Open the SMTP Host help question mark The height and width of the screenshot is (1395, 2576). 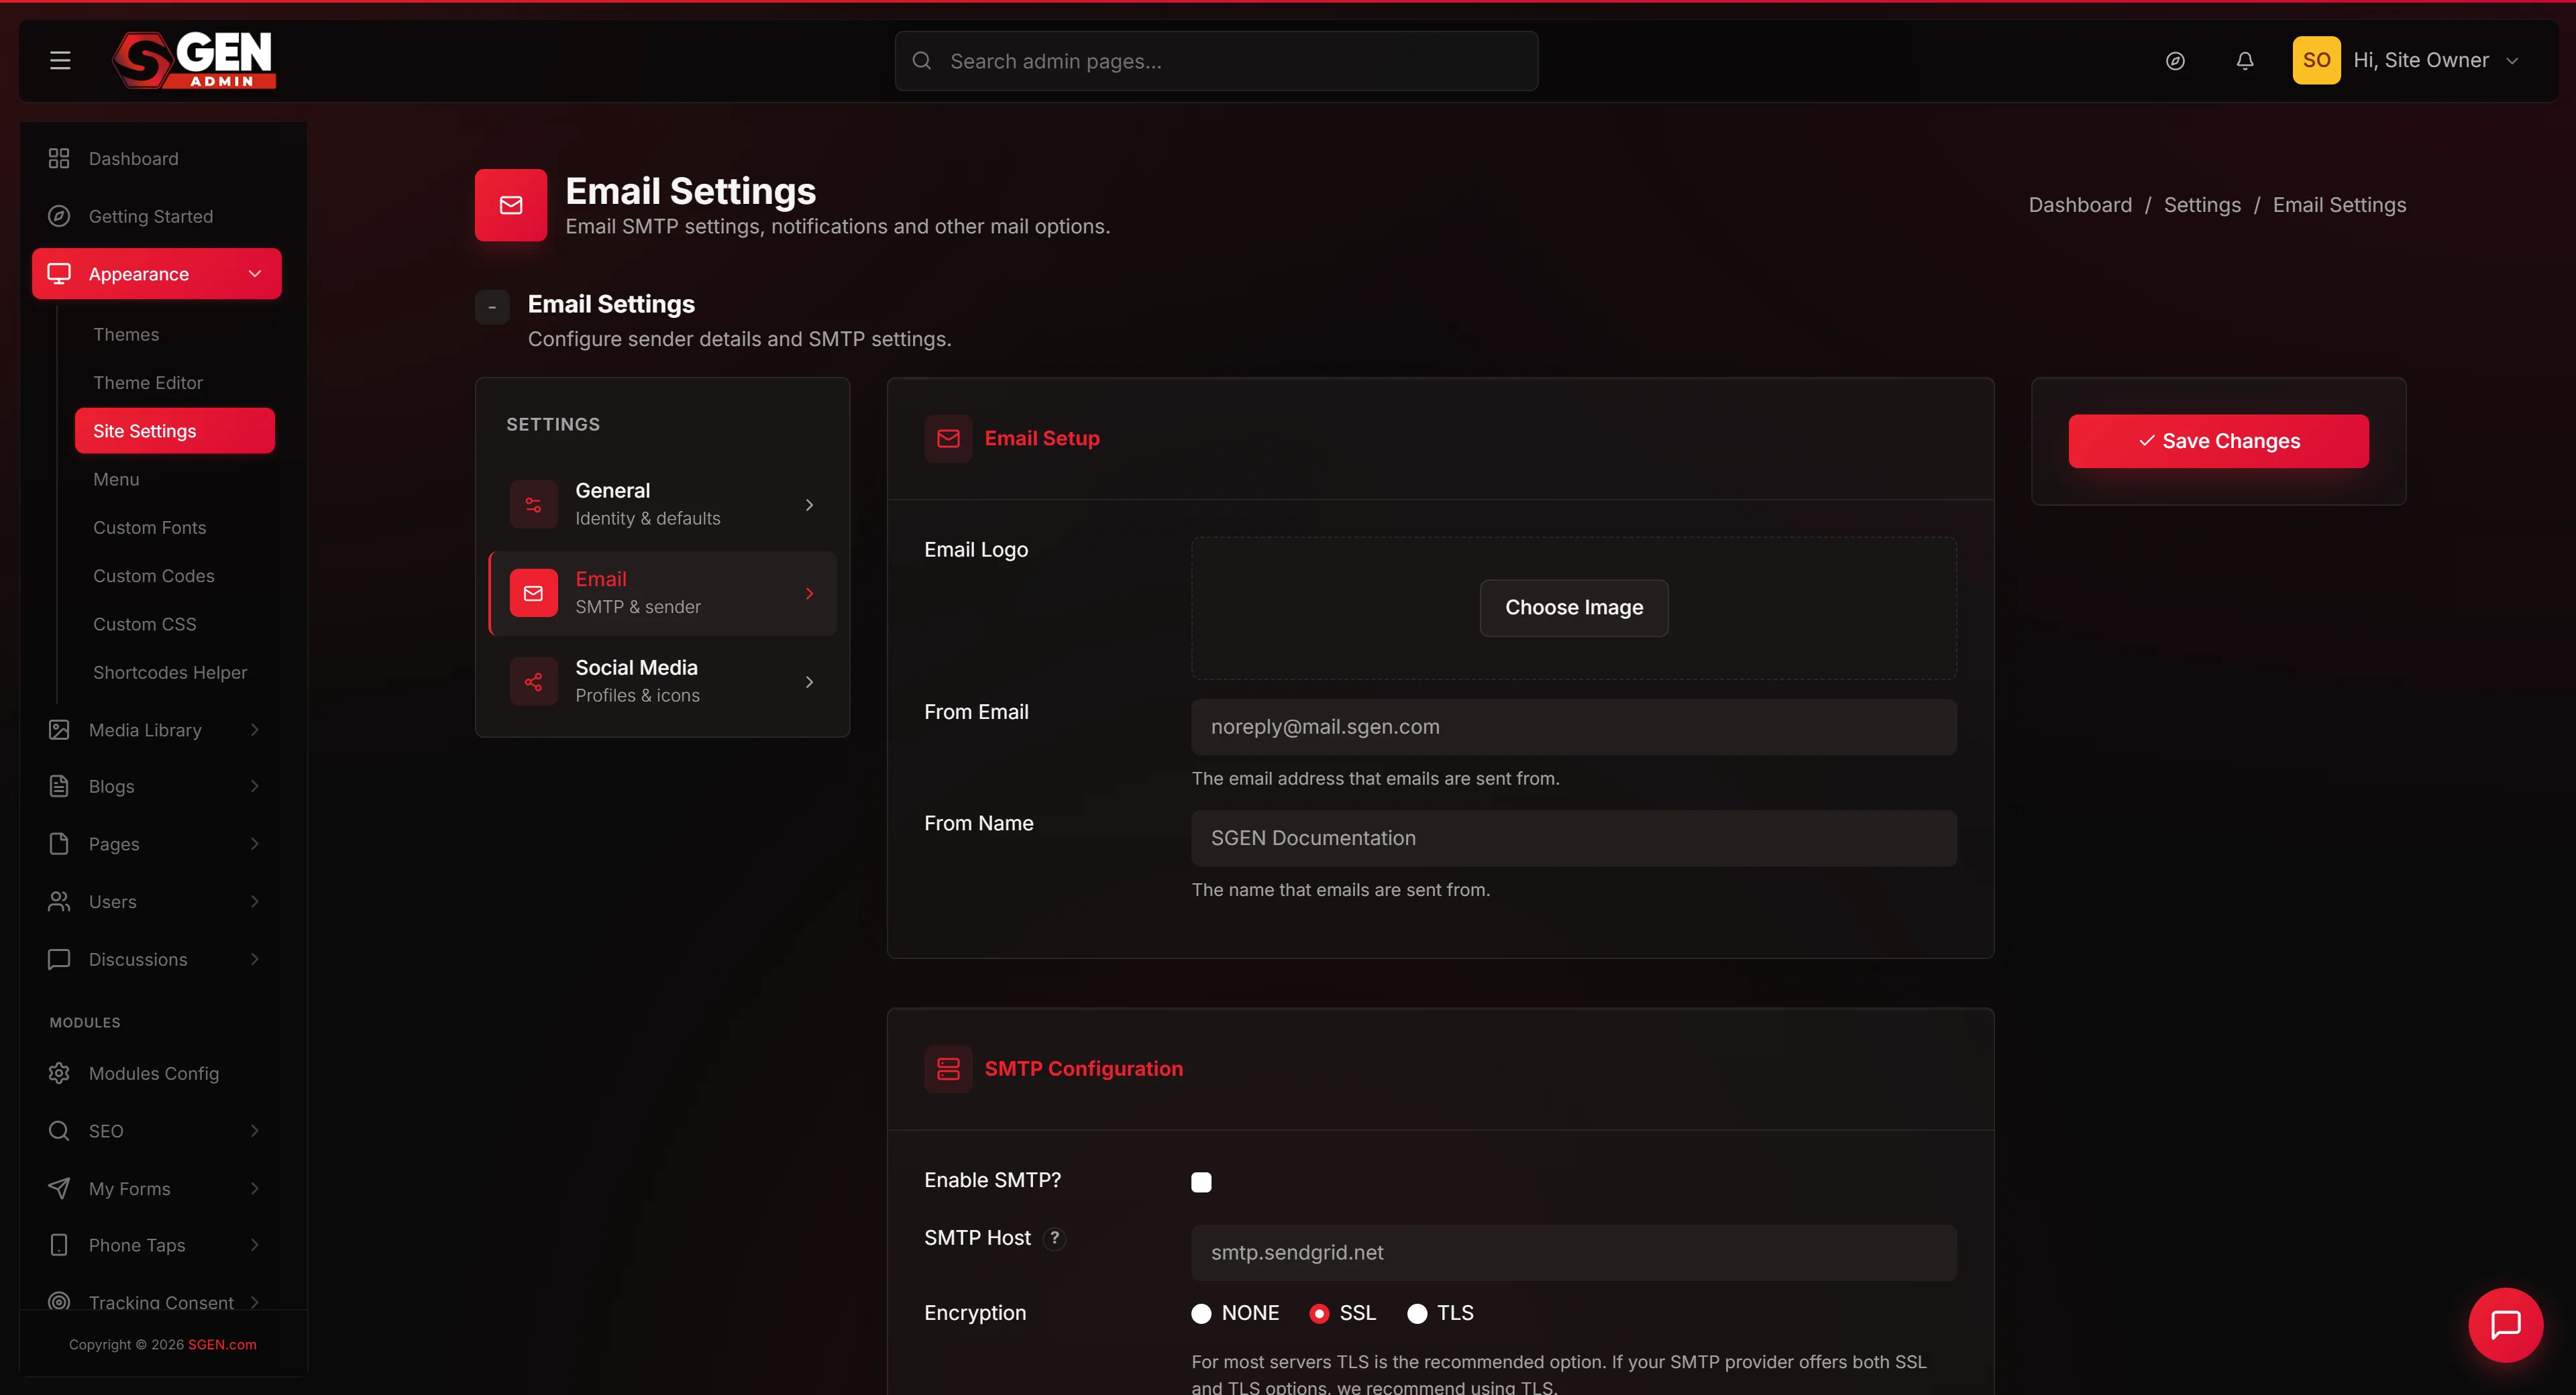coord(1054,1238)
